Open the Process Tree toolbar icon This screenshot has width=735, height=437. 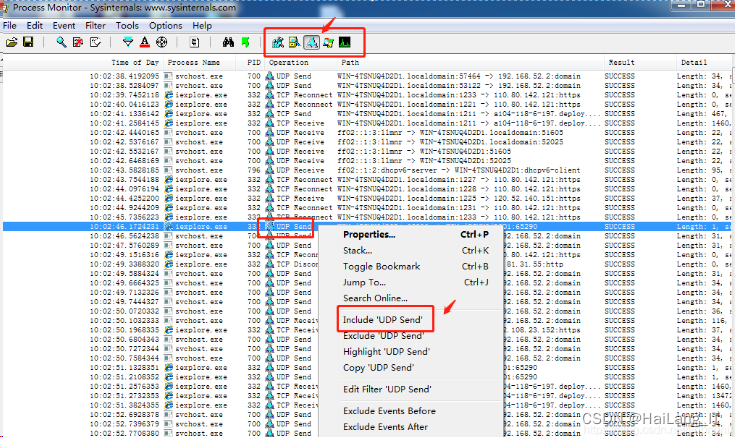click(x=194, y=42)
